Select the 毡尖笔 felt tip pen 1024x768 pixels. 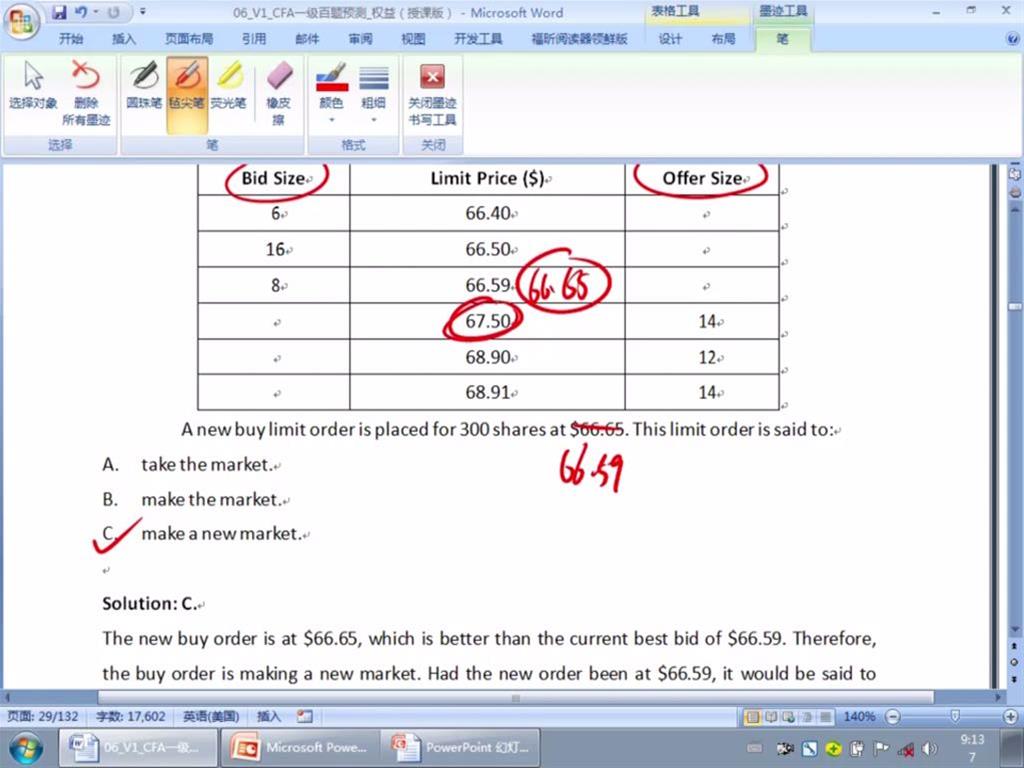click(x=187, y=95)
